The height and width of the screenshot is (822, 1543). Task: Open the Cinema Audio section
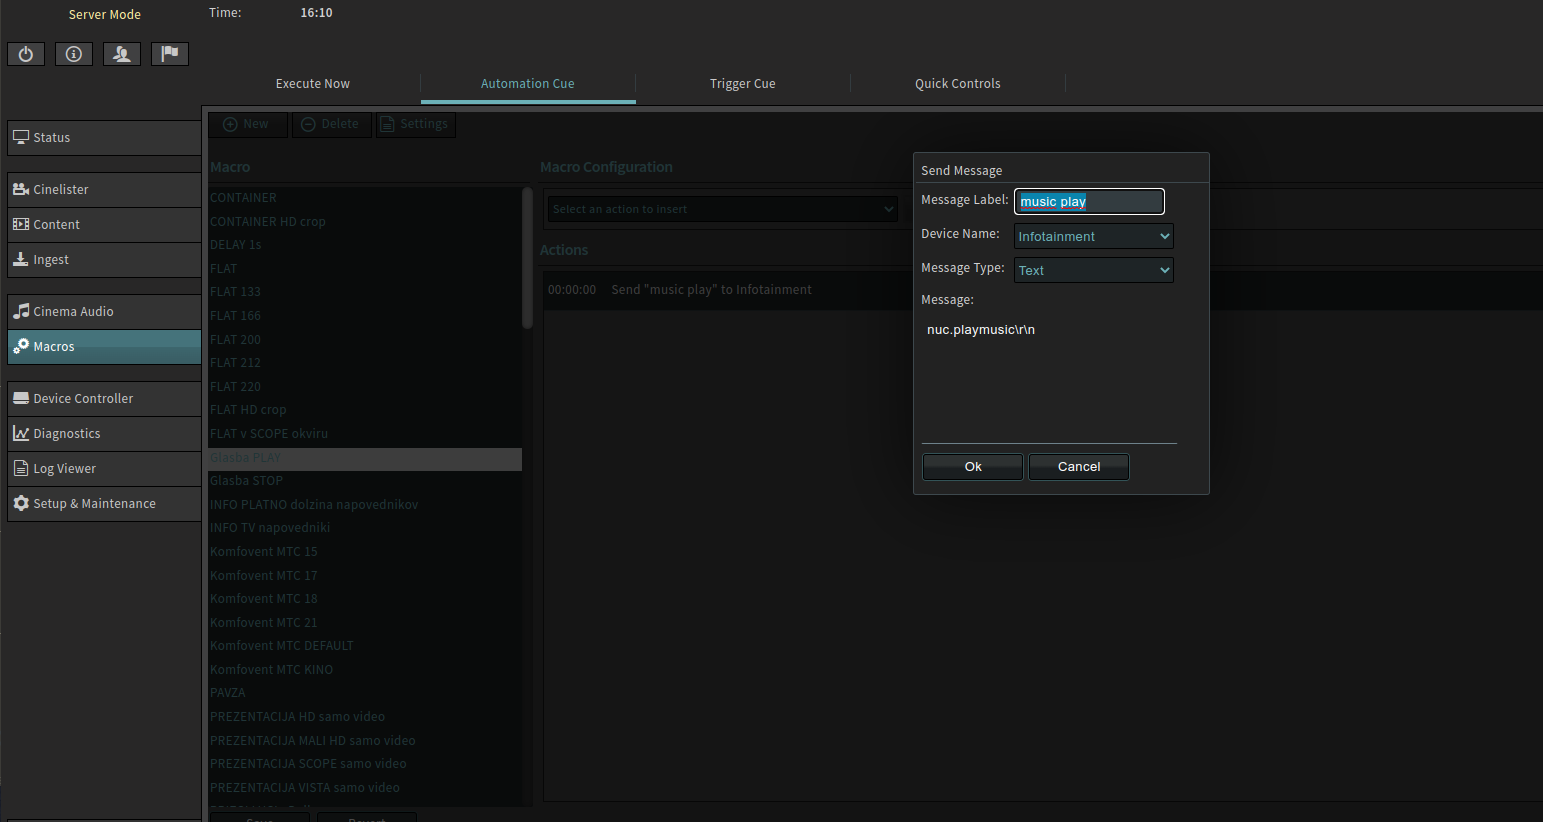click(104, 312)
